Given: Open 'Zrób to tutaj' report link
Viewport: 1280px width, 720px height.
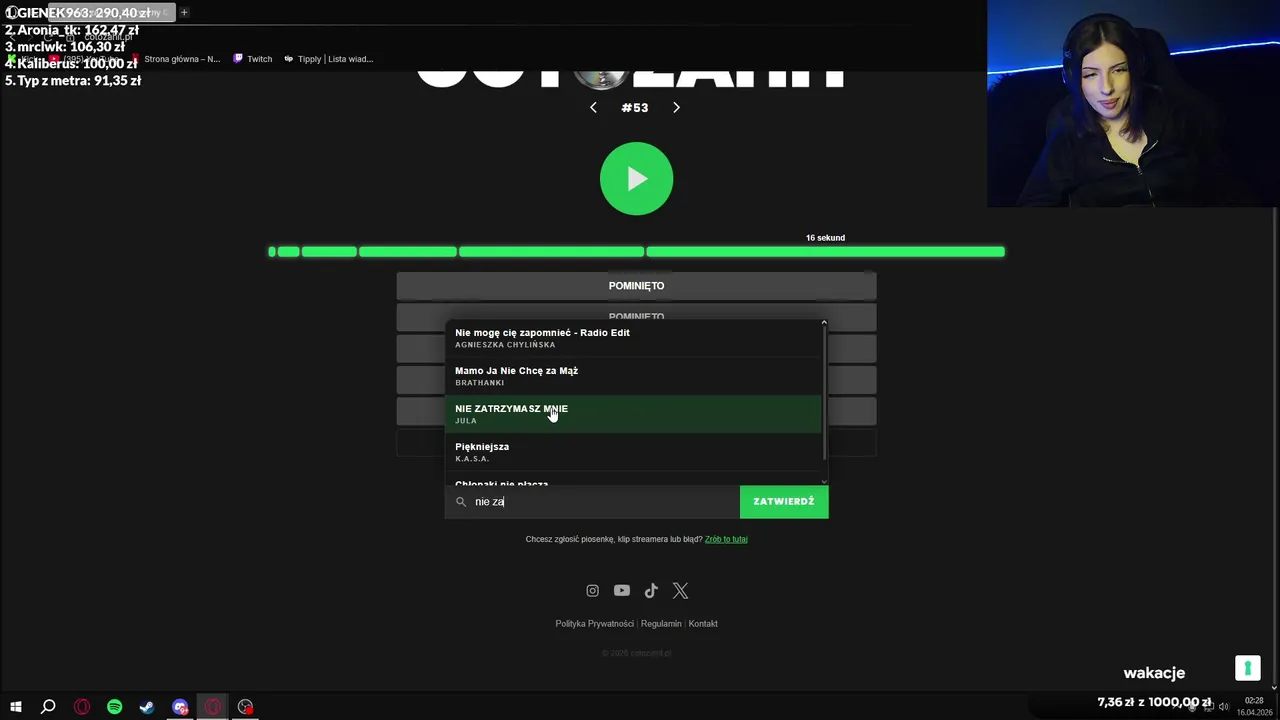Looking at the screenshot, I should pyautogui.click(x=726, y=539).
